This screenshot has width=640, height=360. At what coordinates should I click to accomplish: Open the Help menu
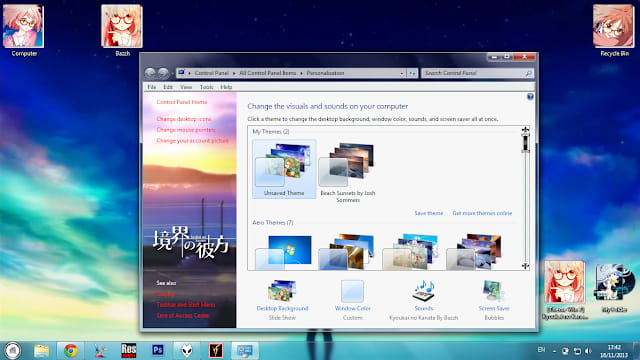[x=226, y=87]
